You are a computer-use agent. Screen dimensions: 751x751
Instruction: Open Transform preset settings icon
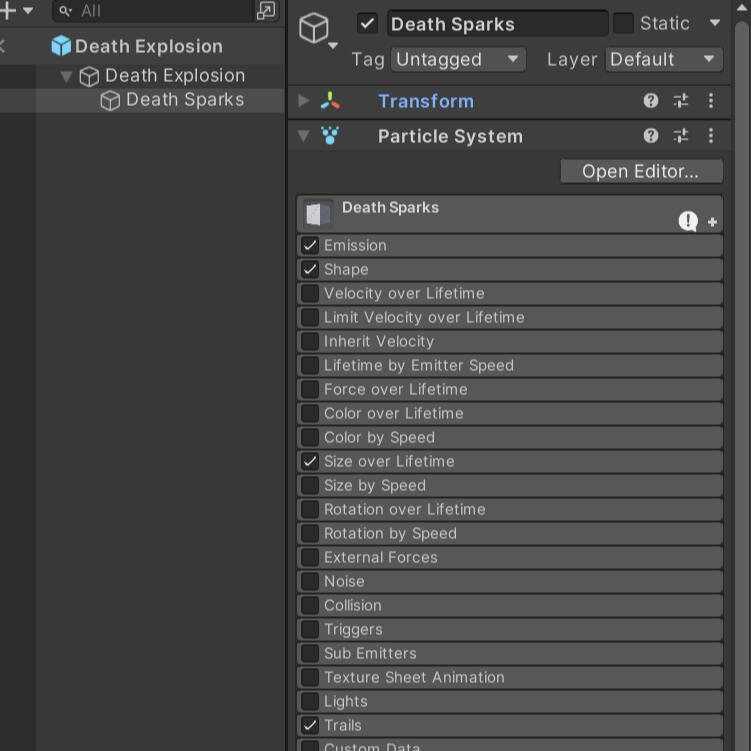681,101
